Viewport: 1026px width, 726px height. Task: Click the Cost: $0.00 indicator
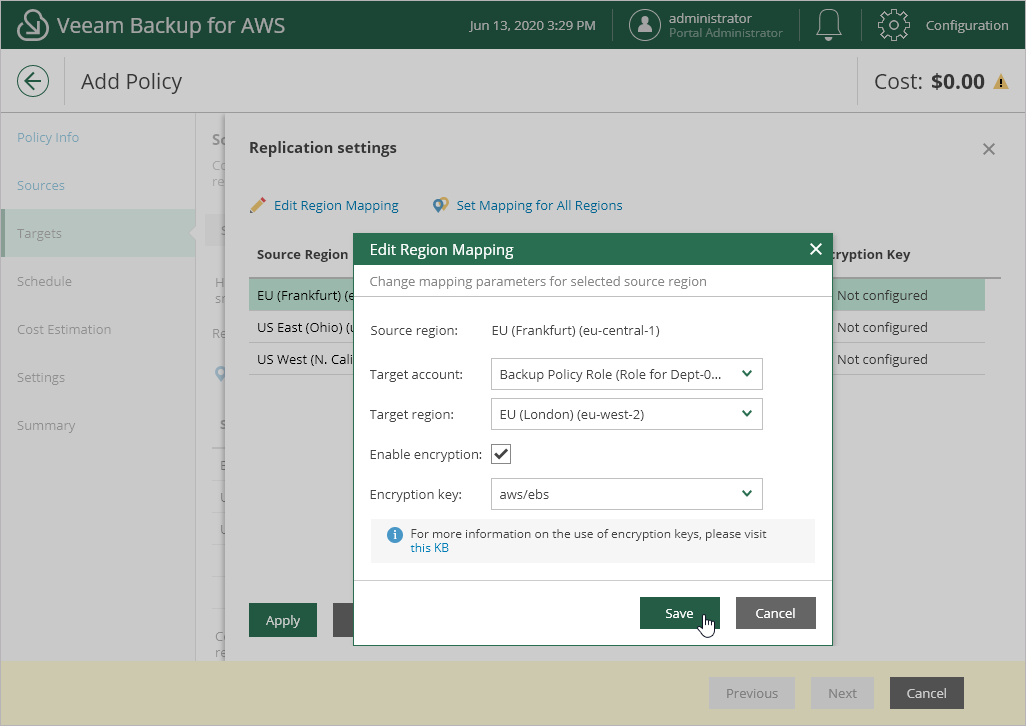click(929, 82)
